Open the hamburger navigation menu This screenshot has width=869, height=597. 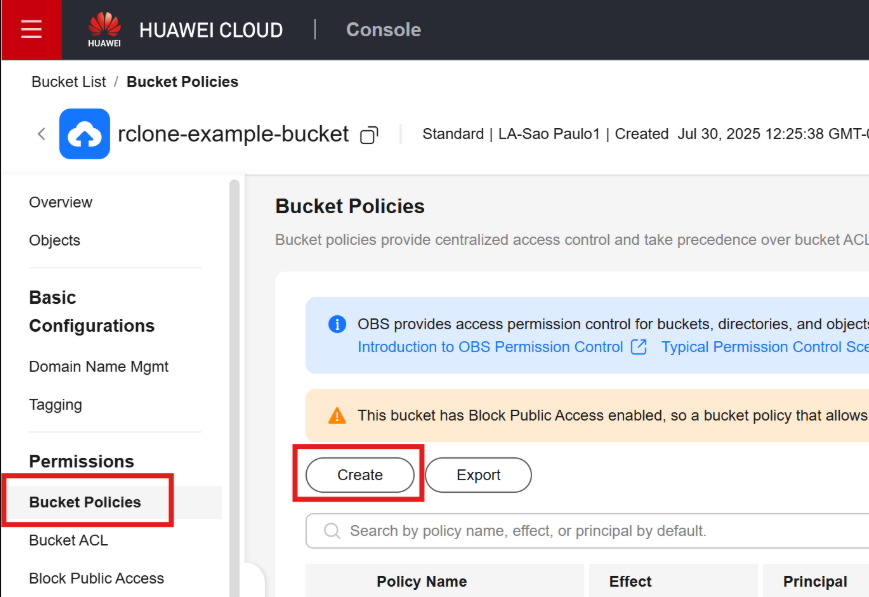point(30,29)
